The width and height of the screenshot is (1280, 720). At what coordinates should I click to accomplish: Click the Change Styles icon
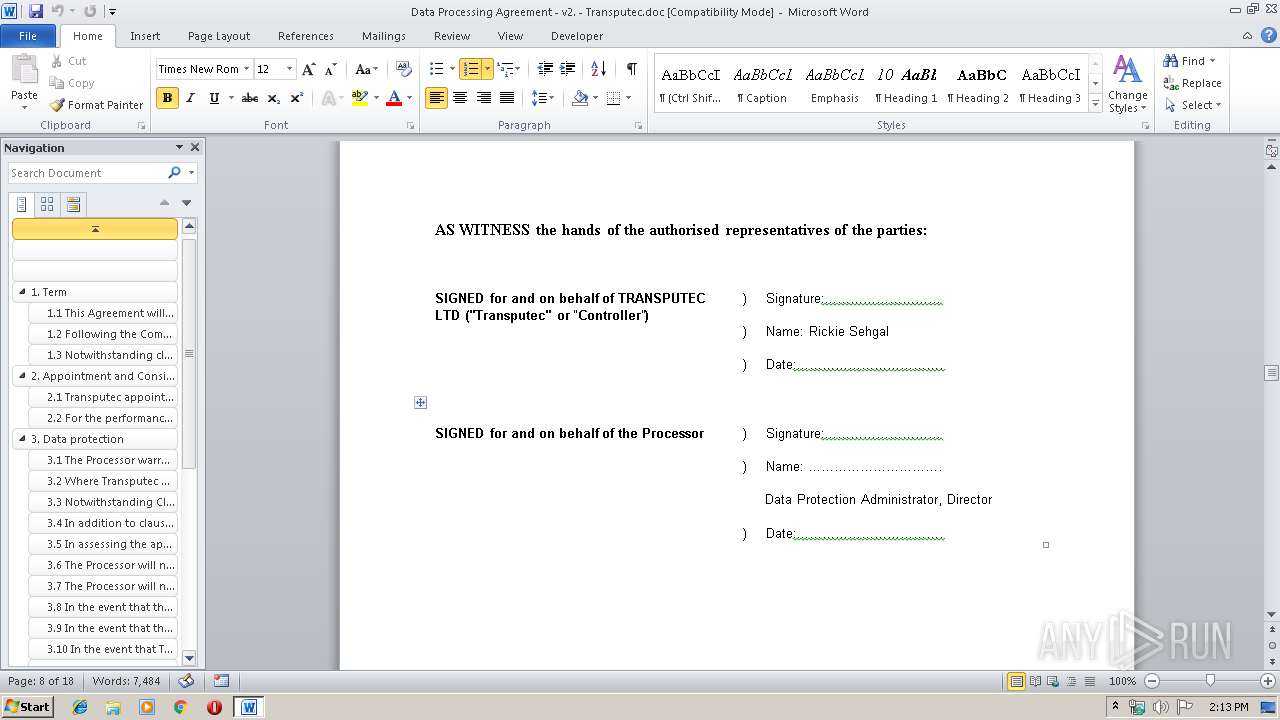pyautogui.click(x=1127, y=70)
